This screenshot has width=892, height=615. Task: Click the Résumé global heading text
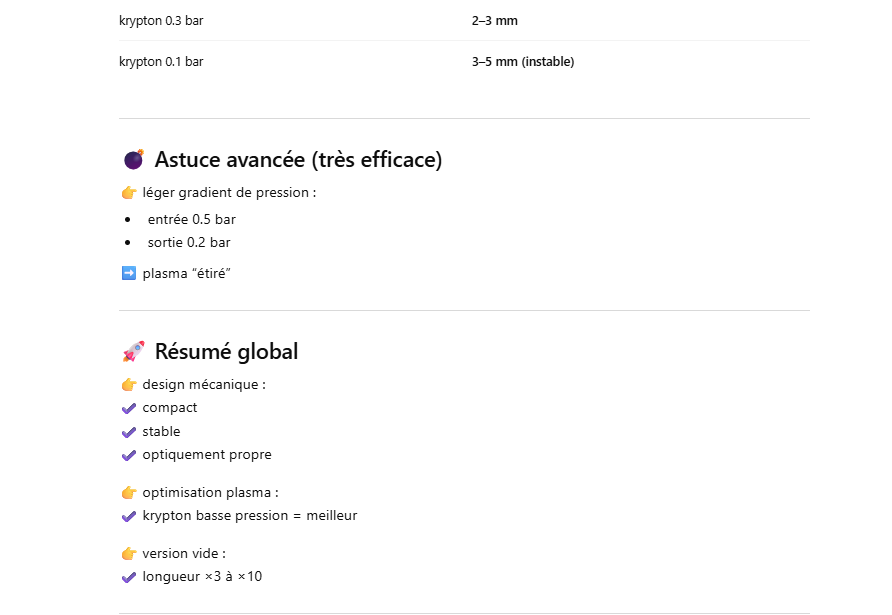[x=226, y=352]
